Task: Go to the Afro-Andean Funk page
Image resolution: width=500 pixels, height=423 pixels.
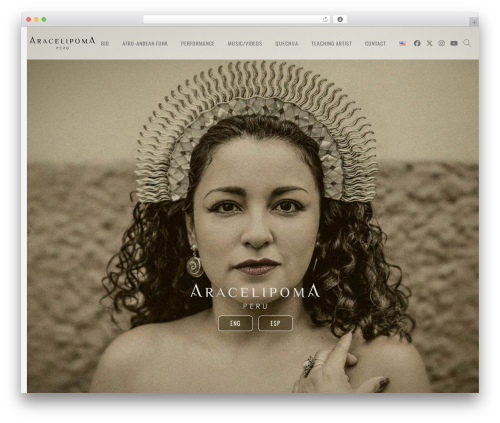Action: click(145, 44)
